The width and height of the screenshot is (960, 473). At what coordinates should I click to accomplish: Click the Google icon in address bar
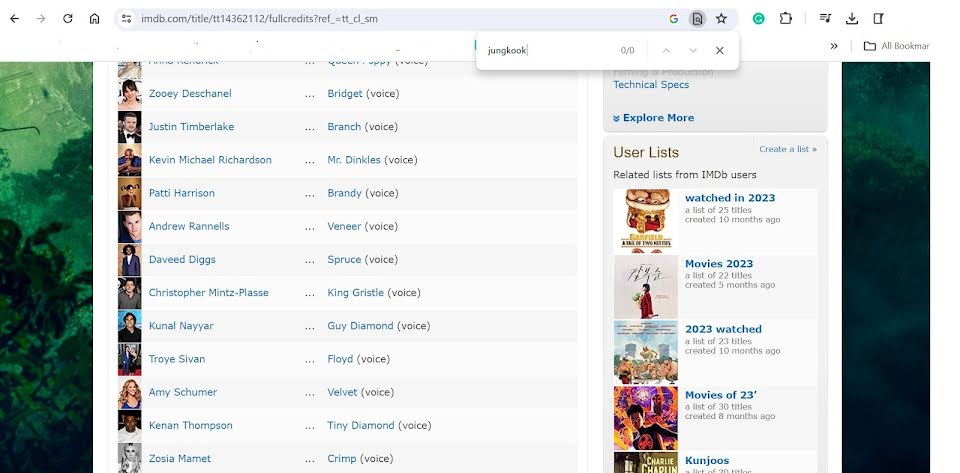[673, 18]
